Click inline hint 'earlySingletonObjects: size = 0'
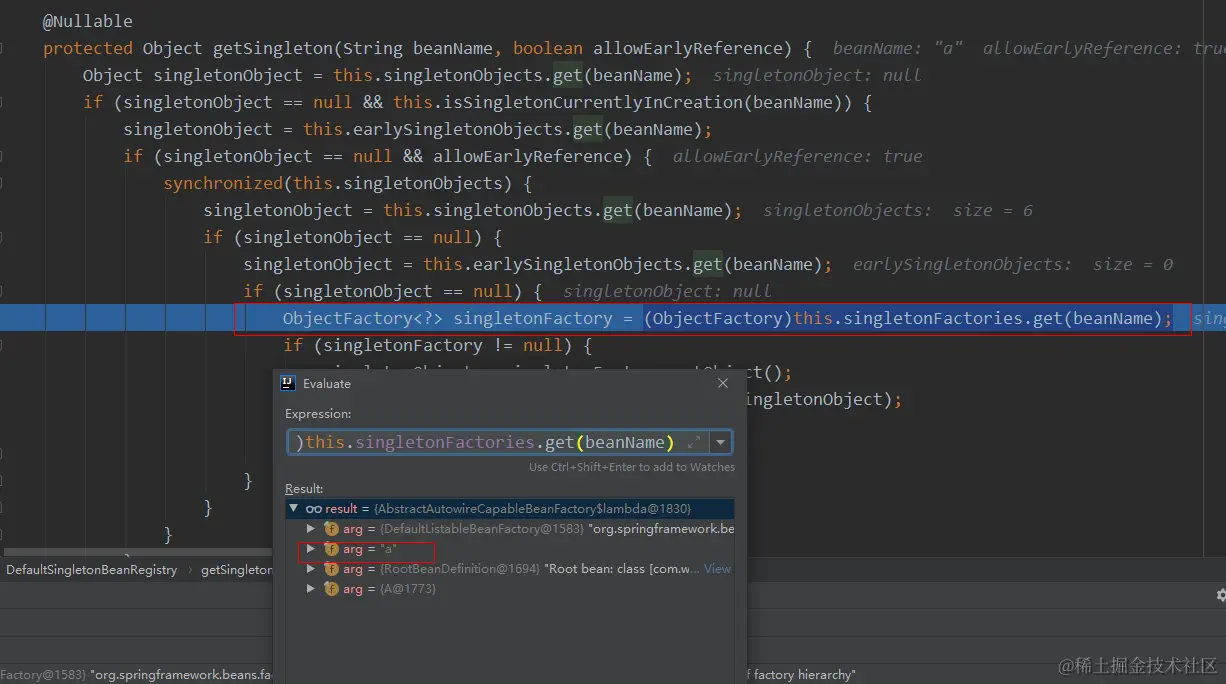This screenshot has width=1226, height=684. tap(1012, 264)
